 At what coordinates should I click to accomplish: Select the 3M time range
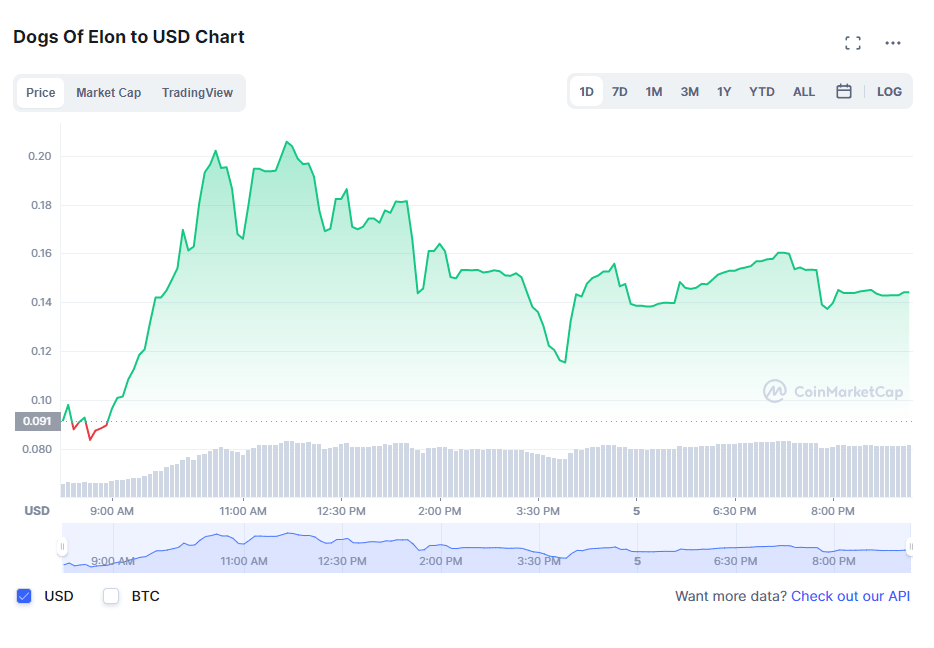[689, 92]
